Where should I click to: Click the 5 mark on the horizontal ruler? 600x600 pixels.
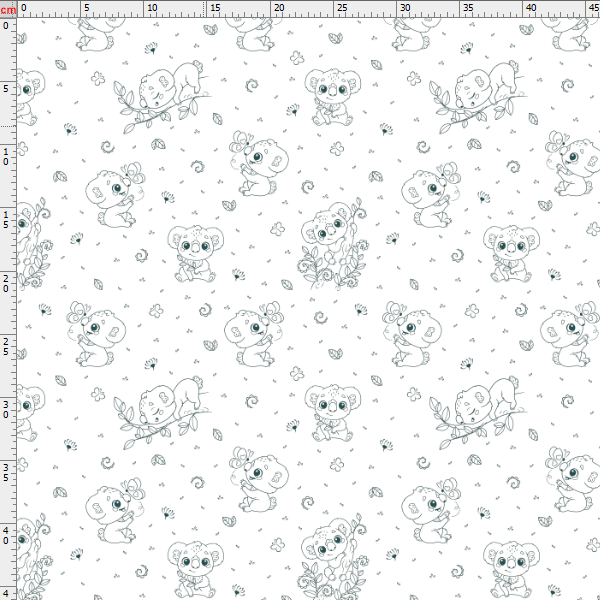click(87, 7)
